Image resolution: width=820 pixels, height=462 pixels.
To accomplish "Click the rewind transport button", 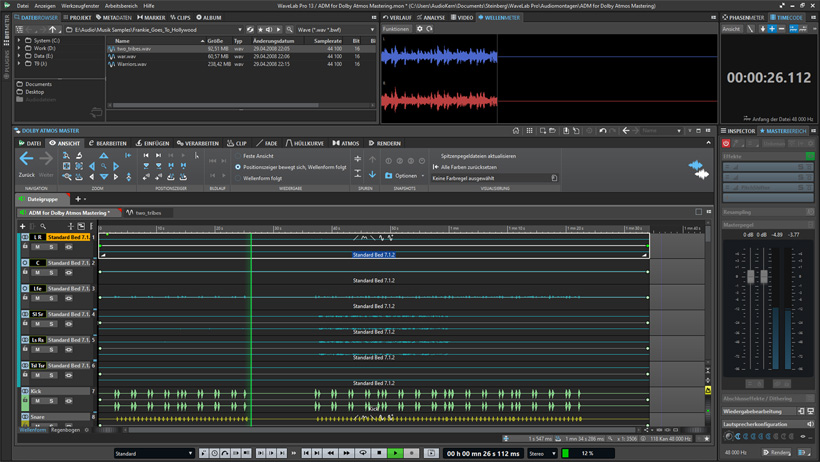I will click(331, 453).
